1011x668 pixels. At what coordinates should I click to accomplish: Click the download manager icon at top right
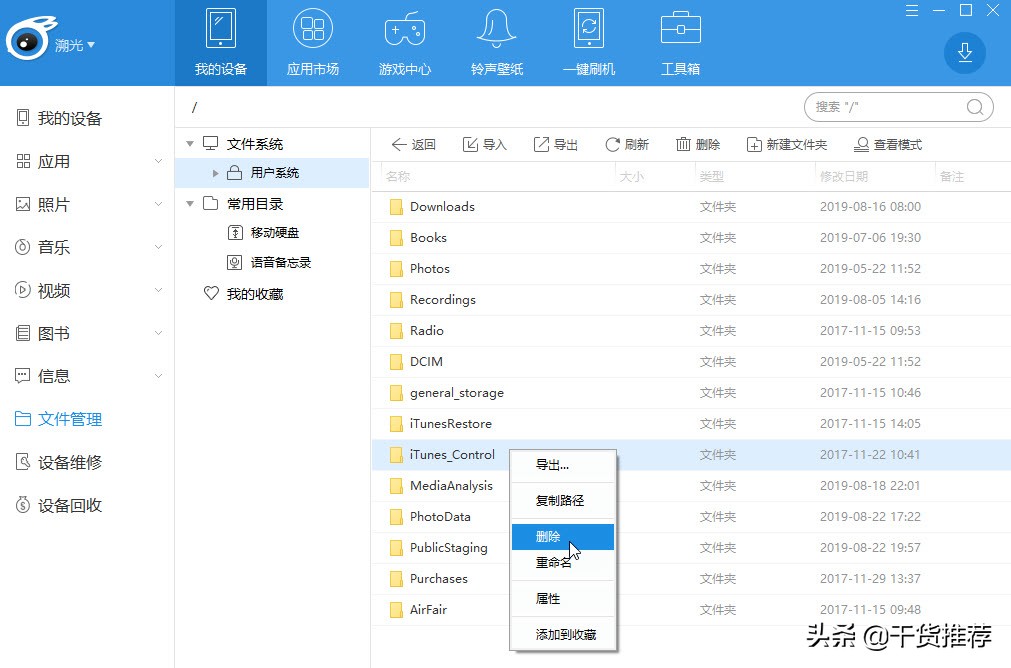(x=963, y=52)
